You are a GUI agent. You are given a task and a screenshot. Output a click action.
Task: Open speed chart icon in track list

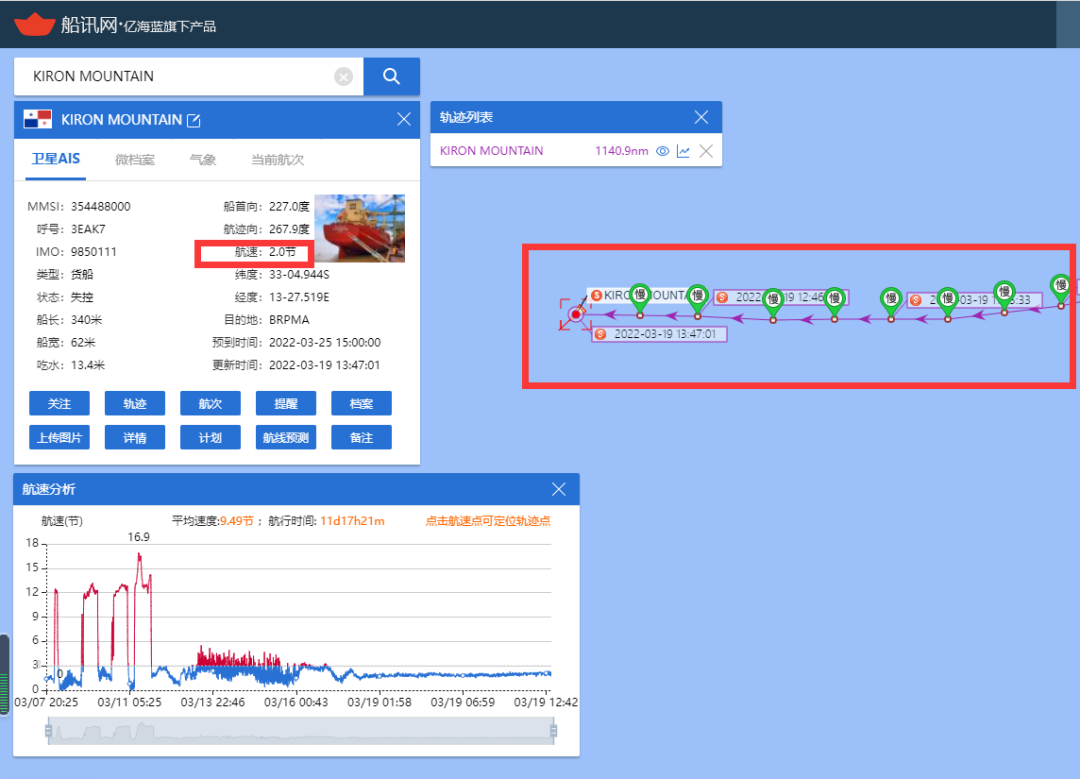tap(683, 151)
